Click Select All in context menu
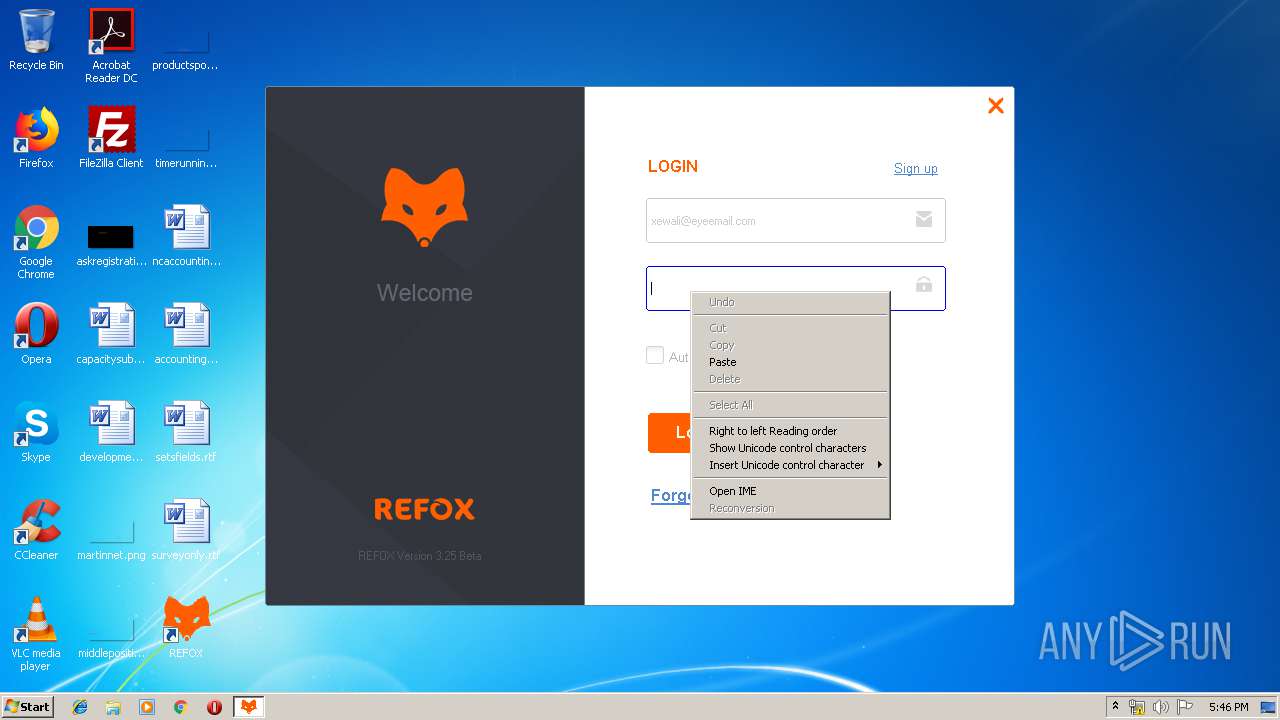 pyautogui.click(x=790, y=405)
